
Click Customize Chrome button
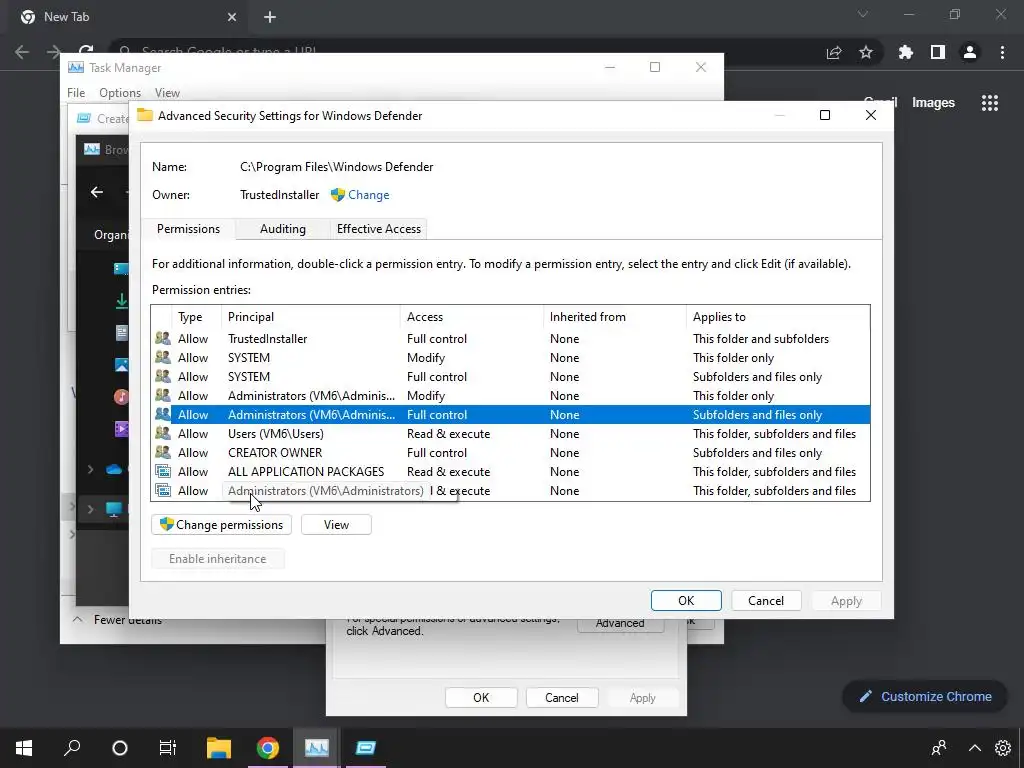925,696
